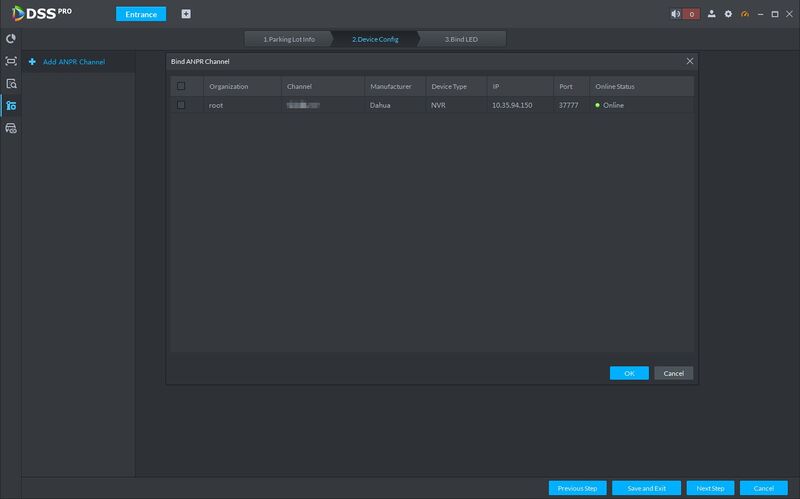Open the user account icon in title bar

[x=711, y=14]
